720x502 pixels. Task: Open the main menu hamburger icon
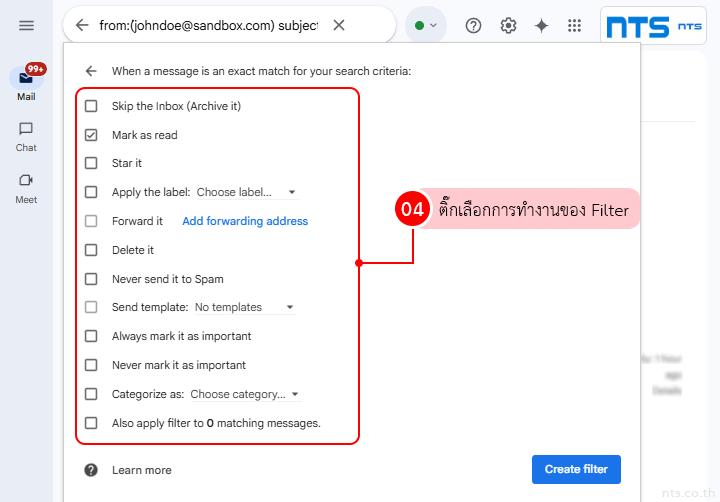[x=26, y=25]
